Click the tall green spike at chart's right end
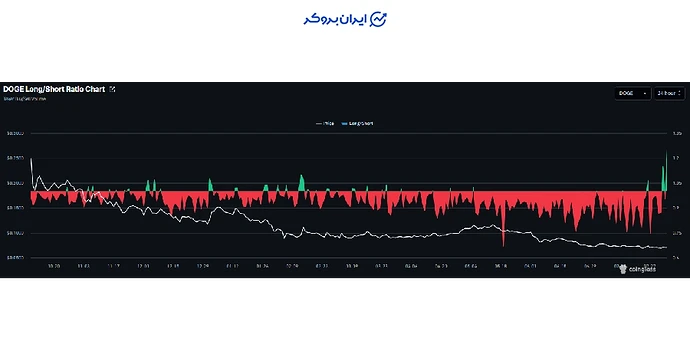Screen dimensions: 690x361 666,171
